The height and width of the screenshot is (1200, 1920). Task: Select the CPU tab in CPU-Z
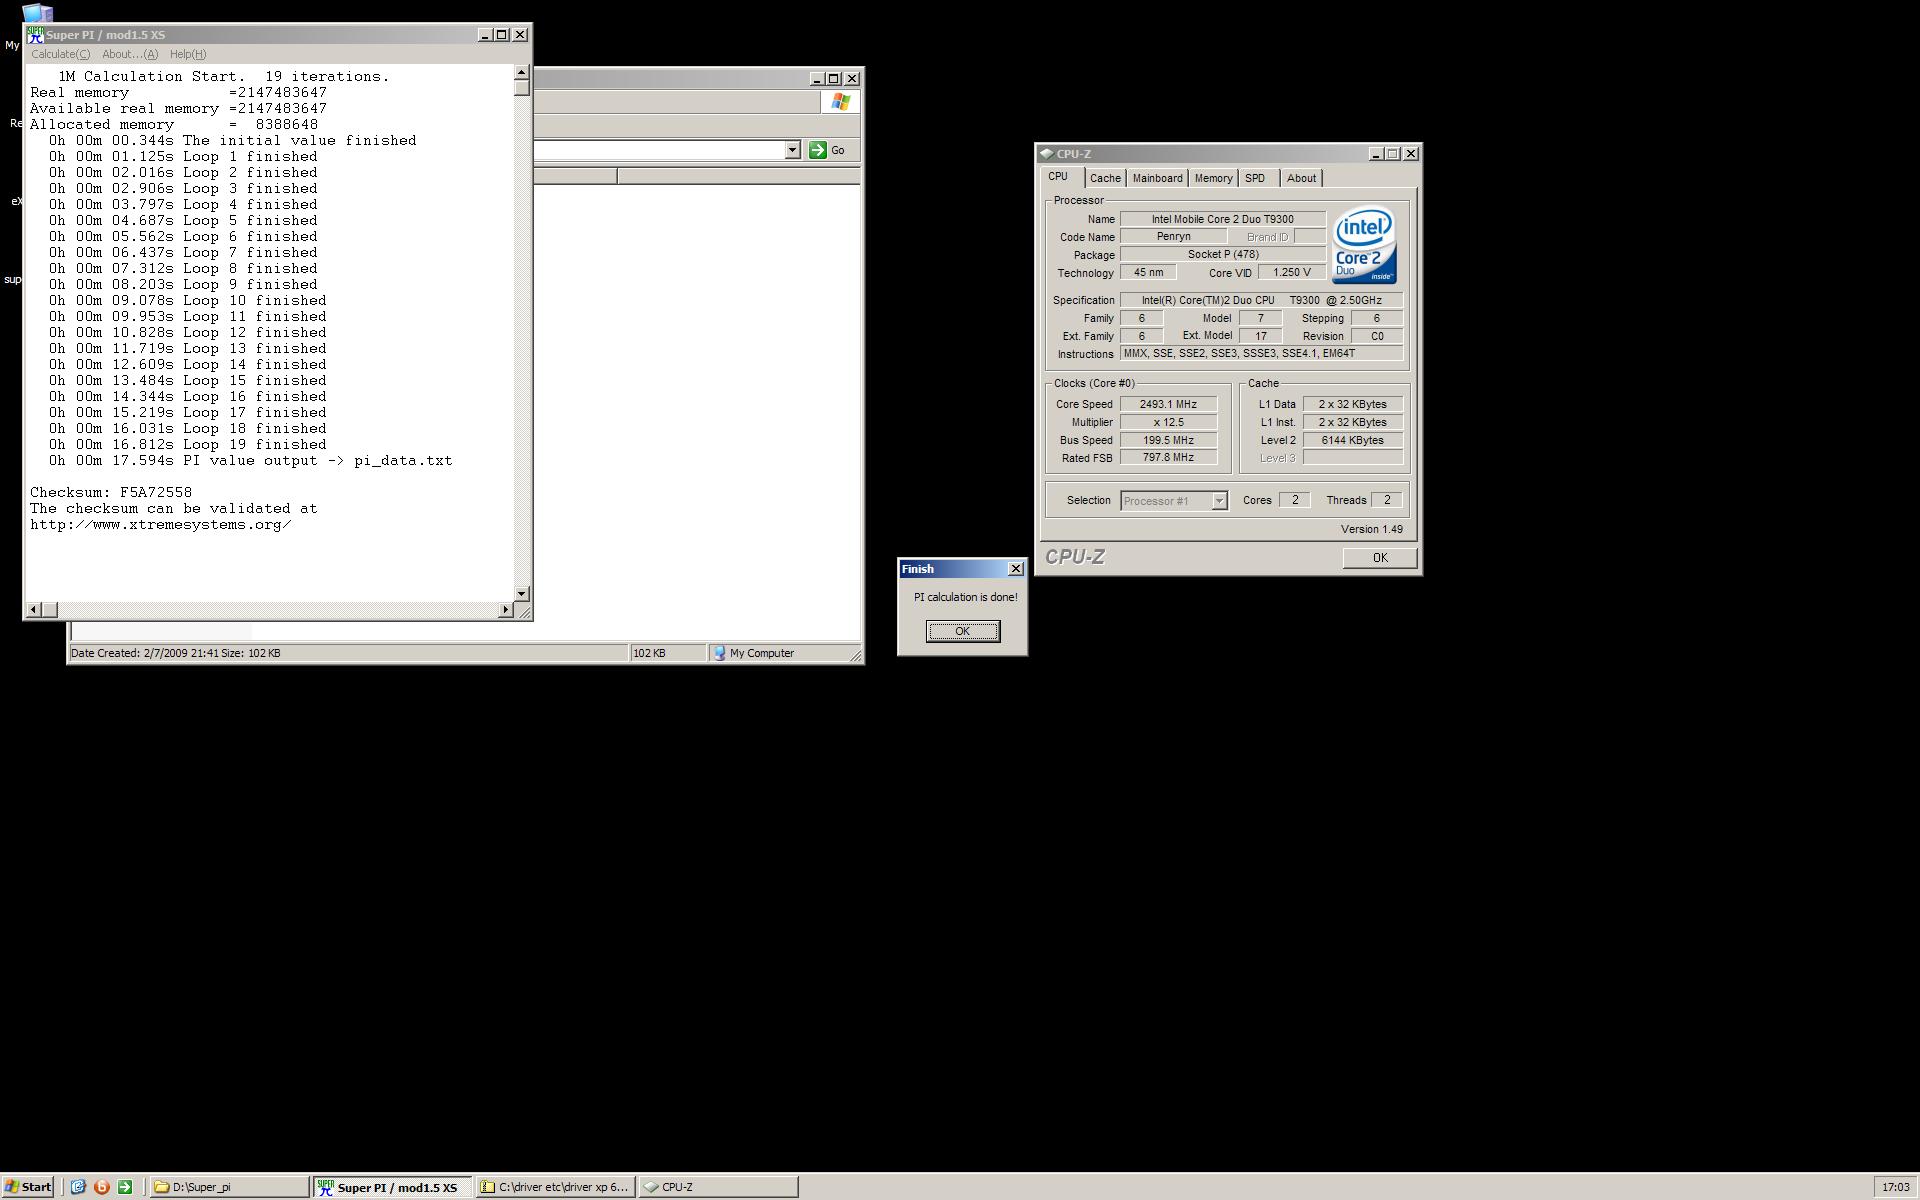click(1058, 176)
